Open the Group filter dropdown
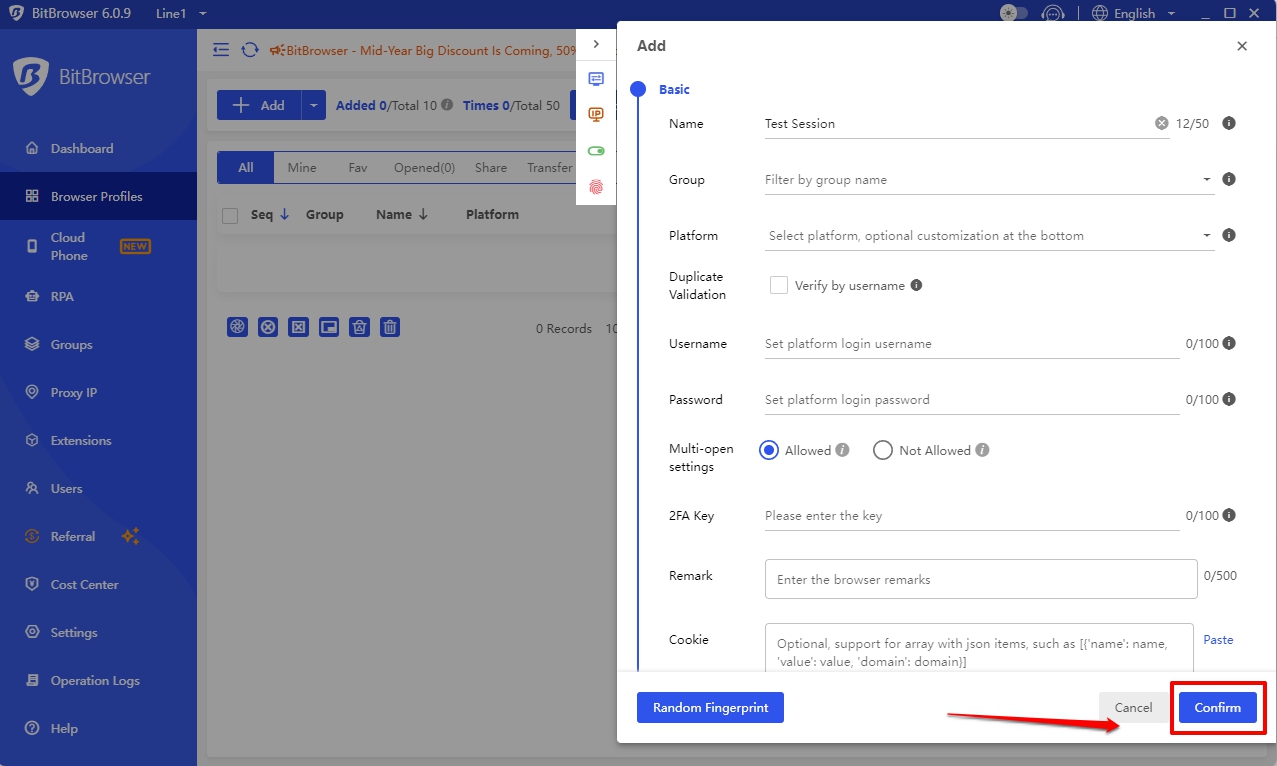The height and width of the screenshot is (766, 1277). 989,180
